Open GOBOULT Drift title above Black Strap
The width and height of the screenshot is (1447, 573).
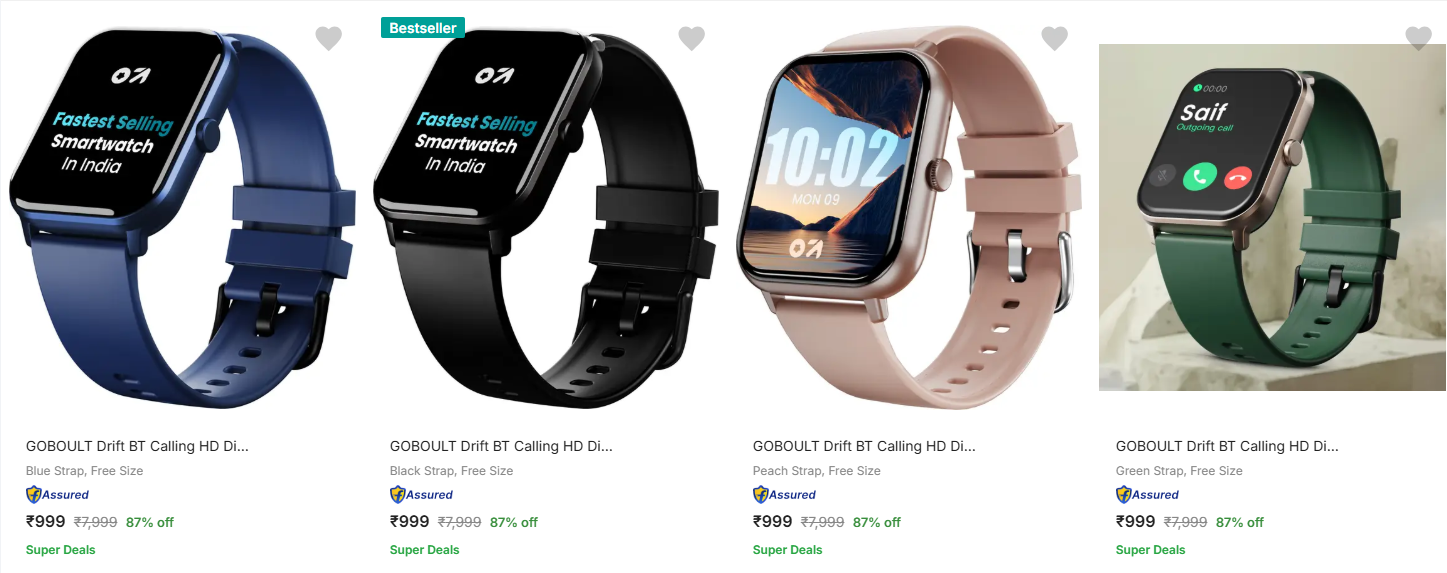click(x=501, y=446)
